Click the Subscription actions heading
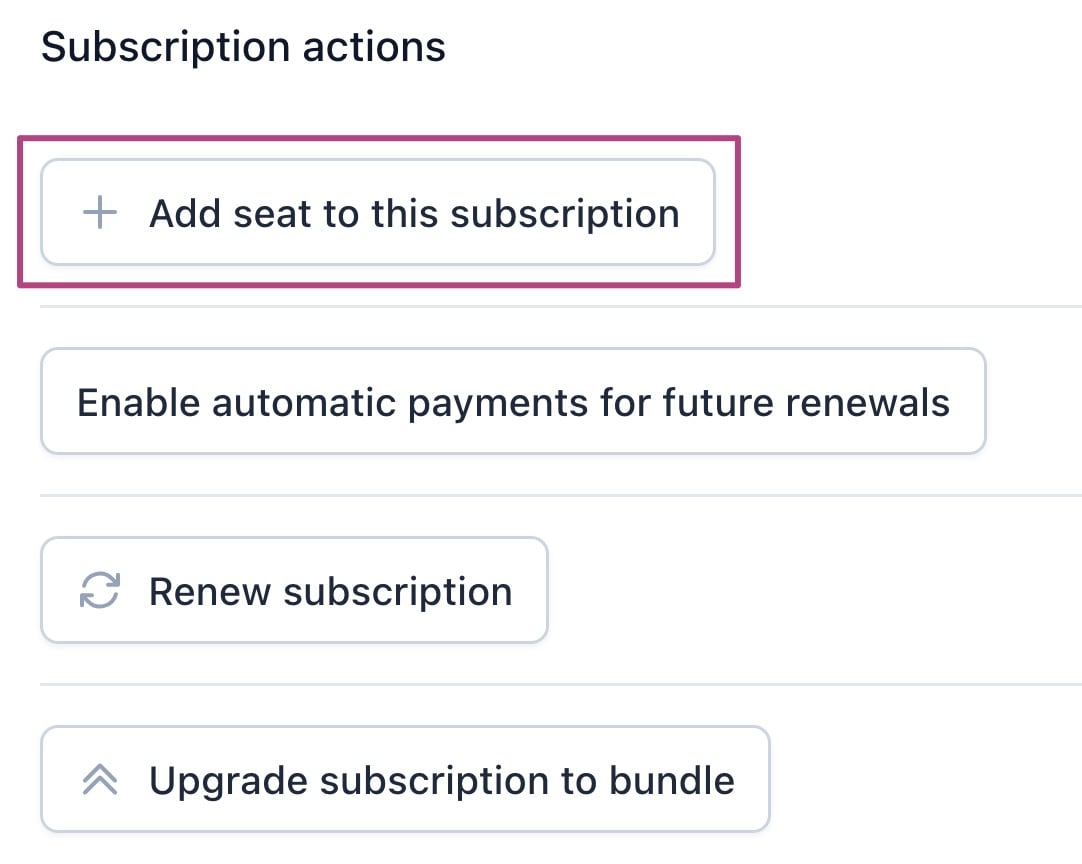The image size is (1082, 864). (x=243, y=47)
